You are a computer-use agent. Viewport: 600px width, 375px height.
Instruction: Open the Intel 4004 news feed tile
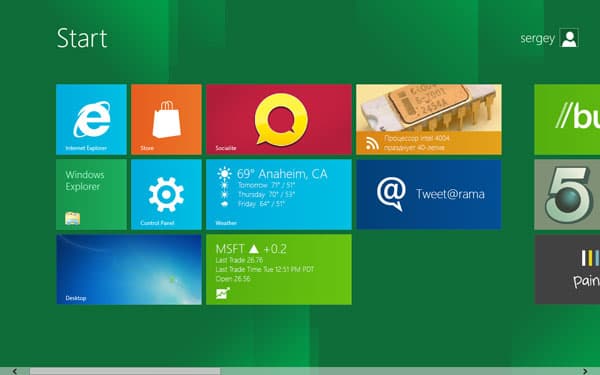tap(429, 119)
